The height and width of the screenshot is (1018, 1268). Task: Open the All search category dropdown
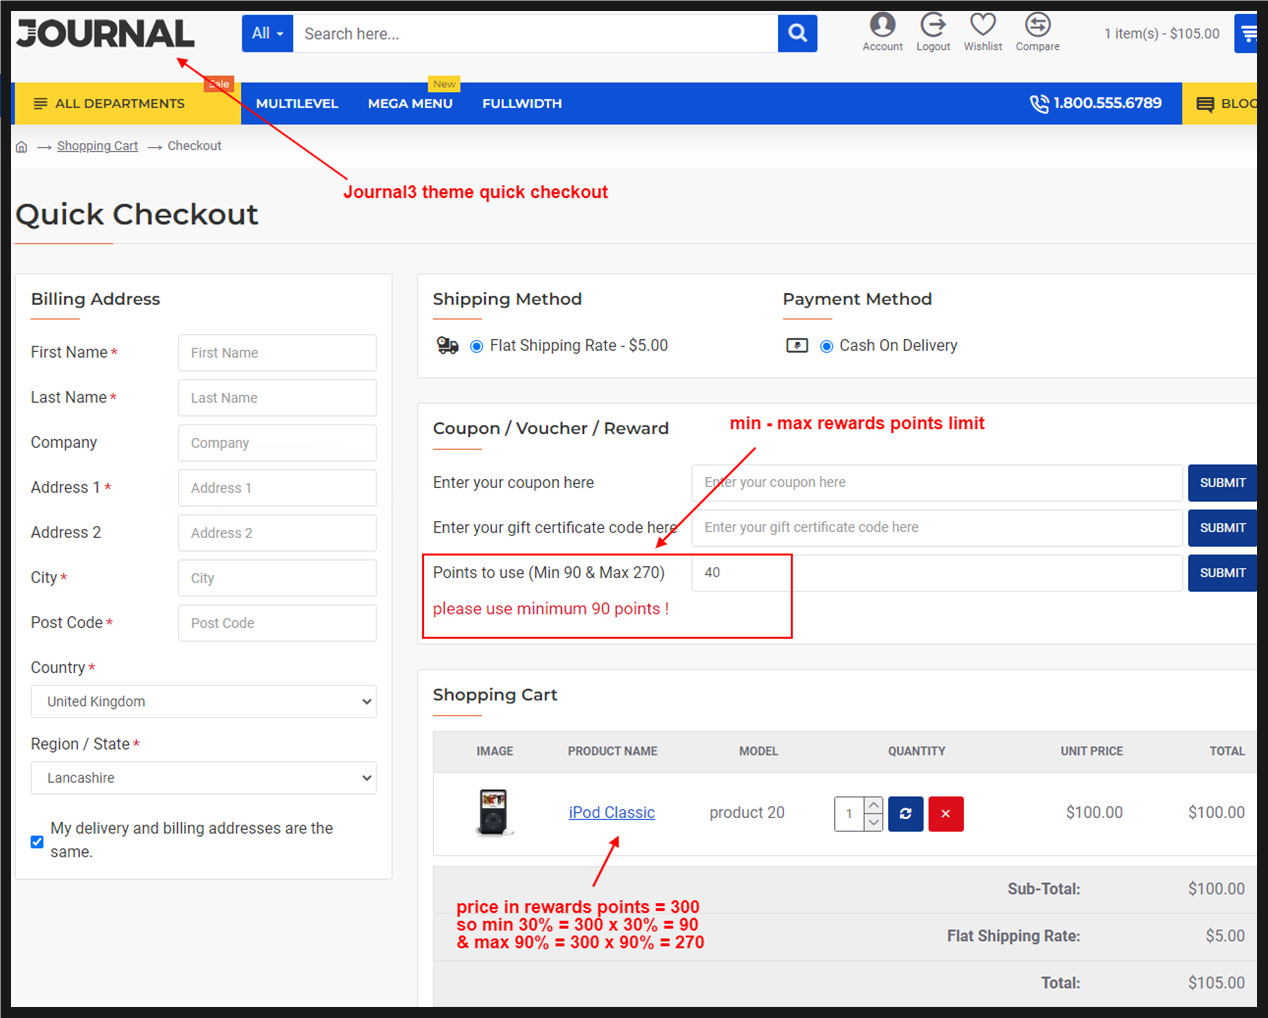coord(267,33)
